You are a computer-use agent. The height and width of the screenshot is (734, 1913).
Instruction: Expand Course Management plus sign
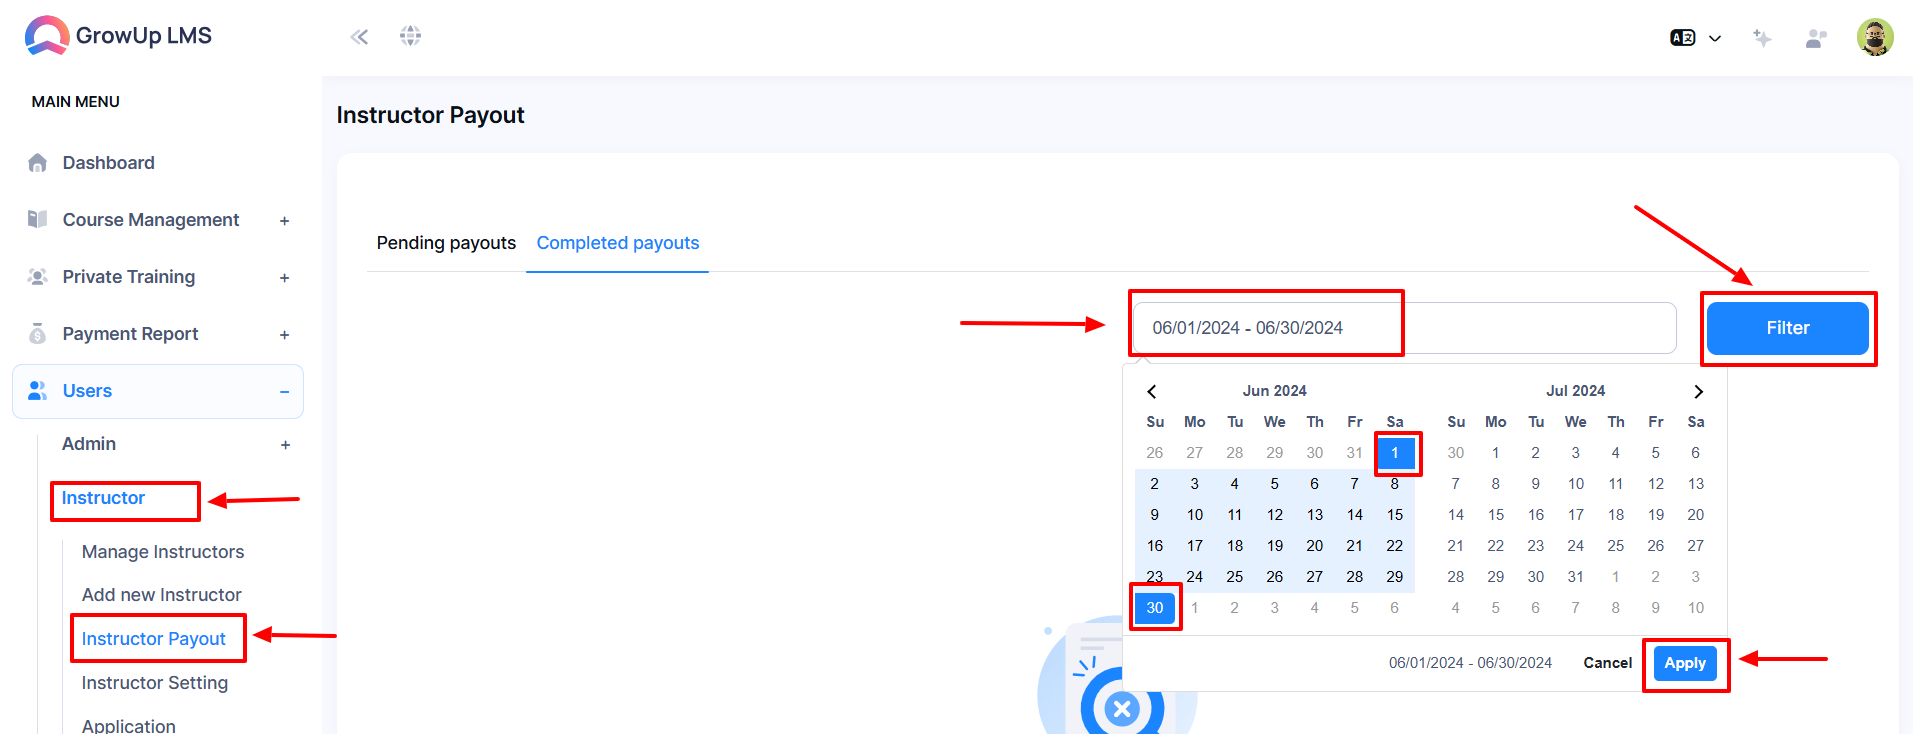285,221
